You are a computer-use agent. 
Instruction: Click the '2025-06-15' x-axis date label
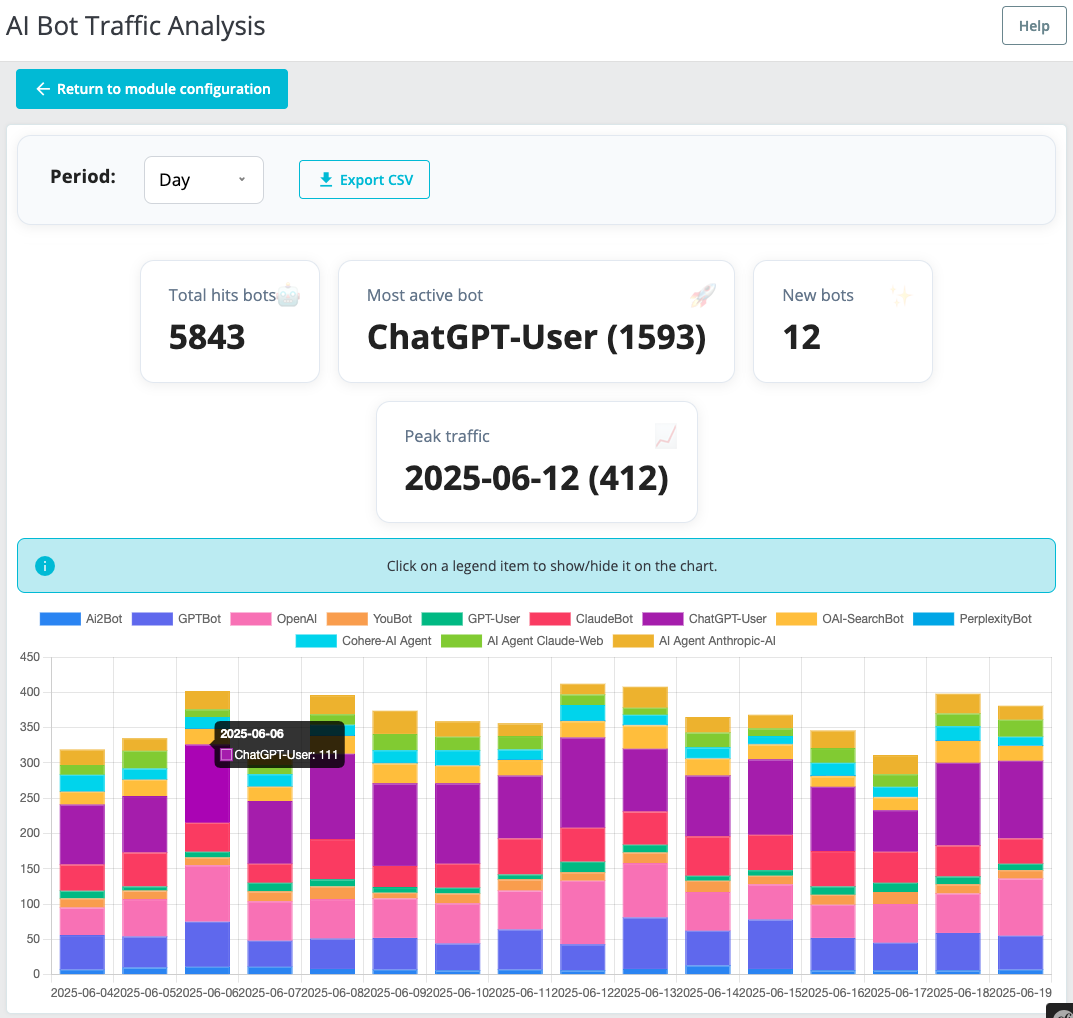[x=770, y=993]
